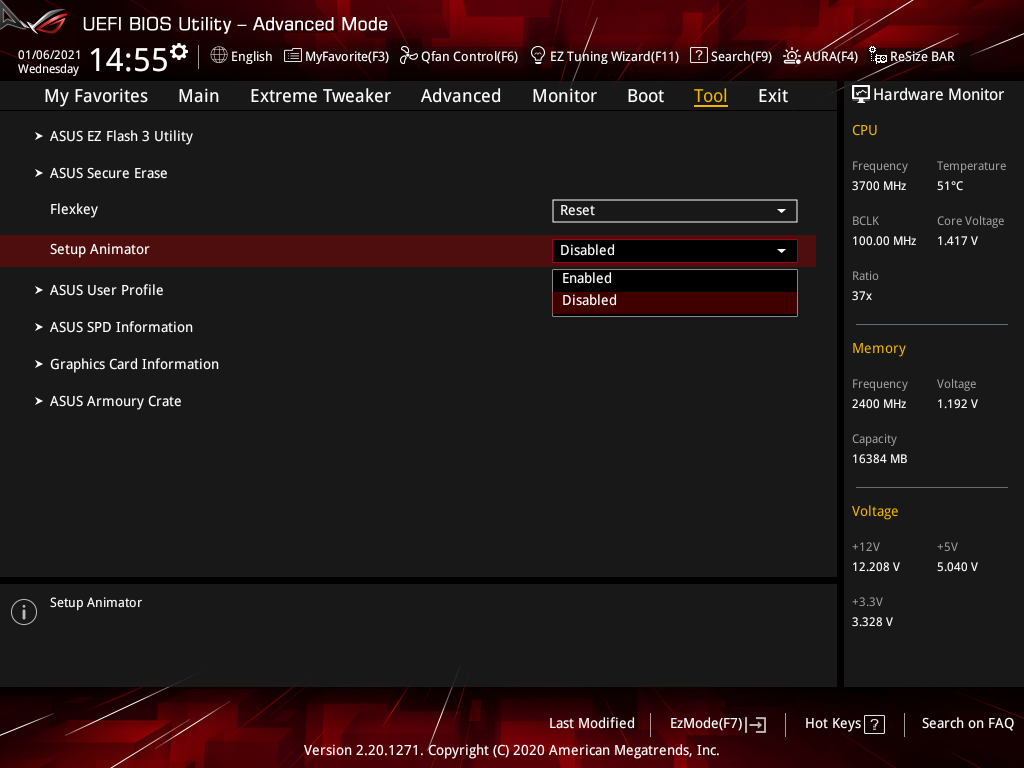Click the Hot Keys question icon
This screenshot has width=1024, height=768.
874,724
